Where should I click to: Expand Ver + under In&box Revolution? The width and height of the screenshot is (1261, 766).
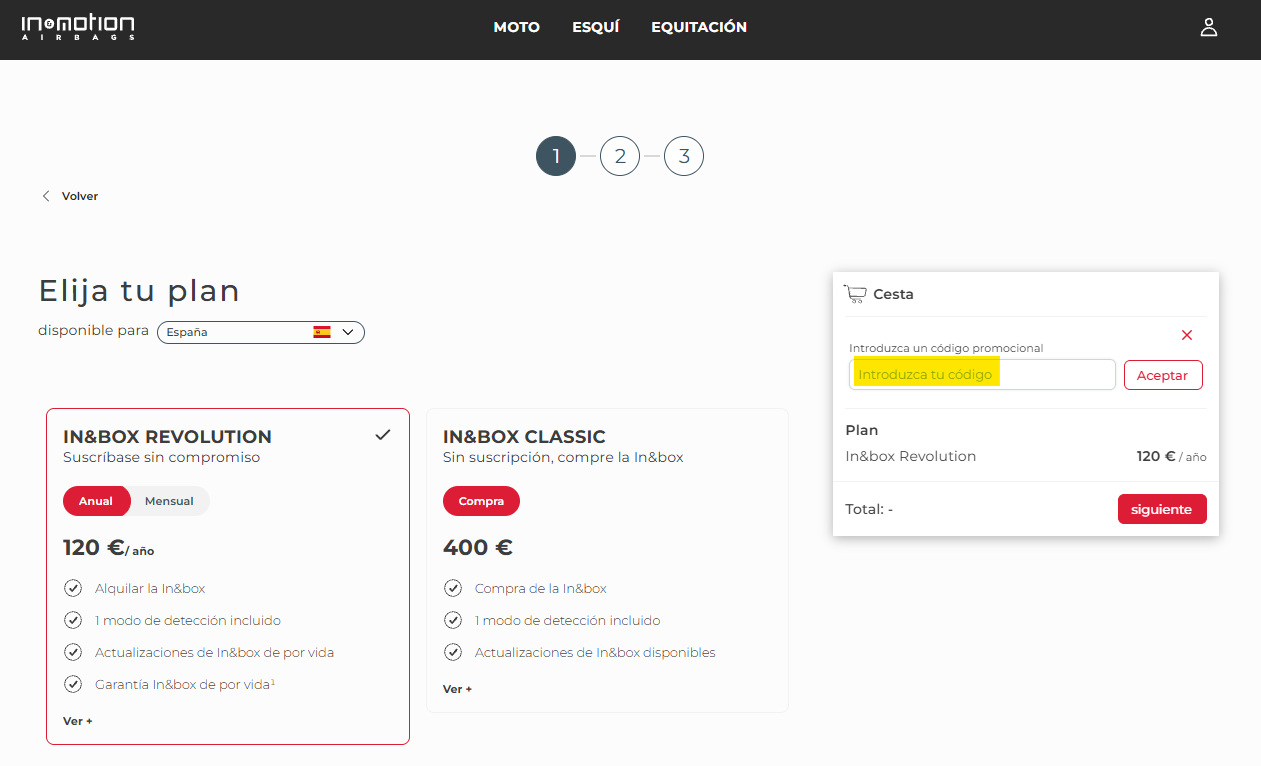coord(78,721)
